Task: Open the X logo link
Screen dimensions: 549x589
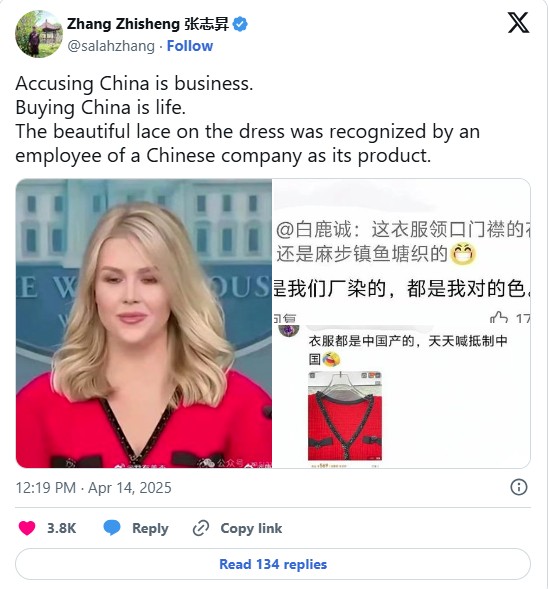Action: tap(518, 23)
